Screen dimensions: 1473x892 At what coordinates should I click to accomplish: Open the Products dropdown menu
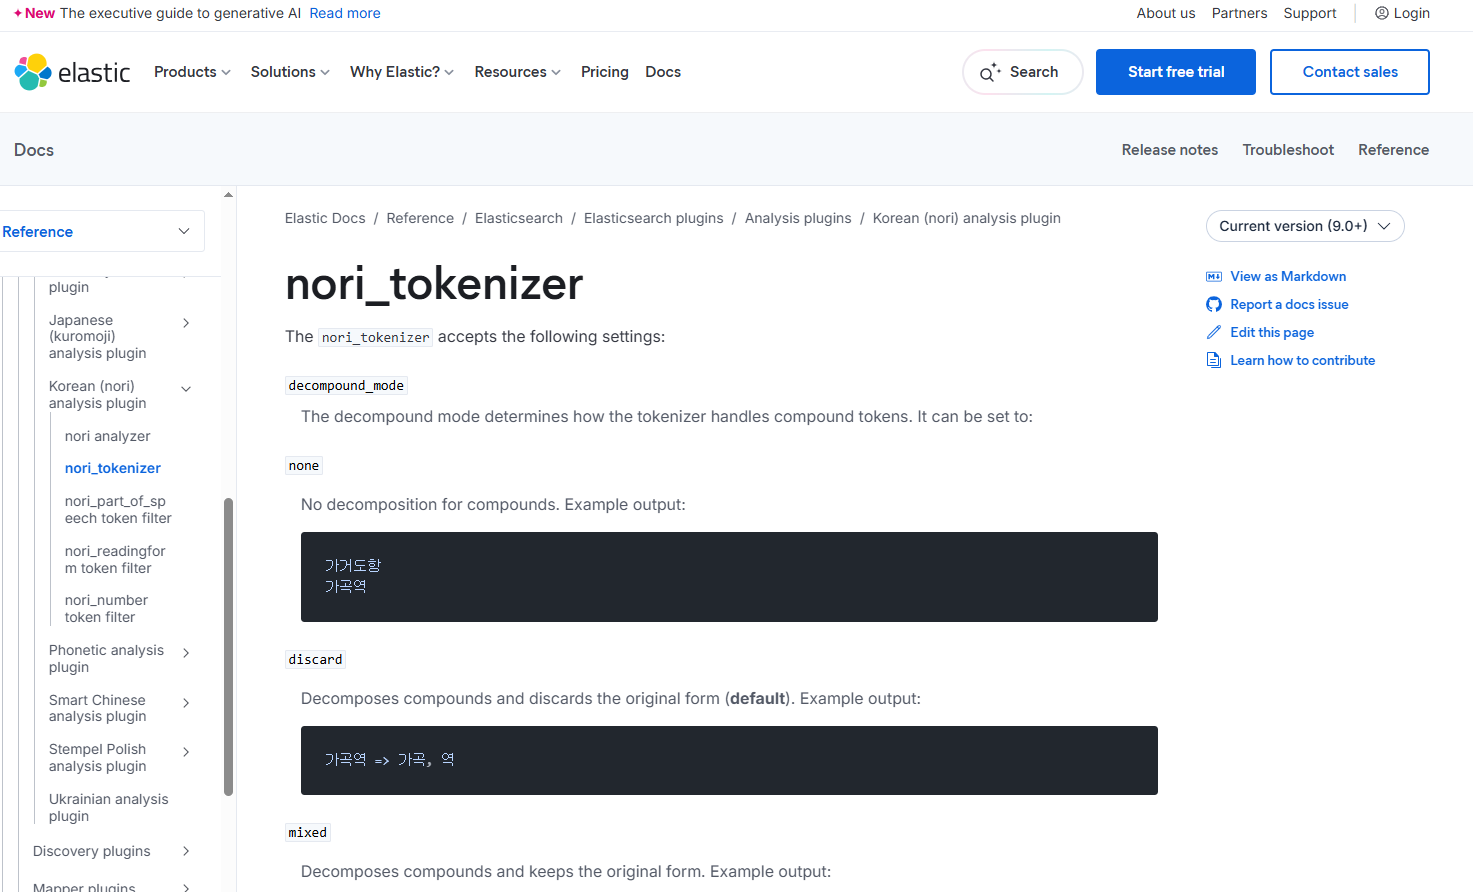click(x=192, y=72)
